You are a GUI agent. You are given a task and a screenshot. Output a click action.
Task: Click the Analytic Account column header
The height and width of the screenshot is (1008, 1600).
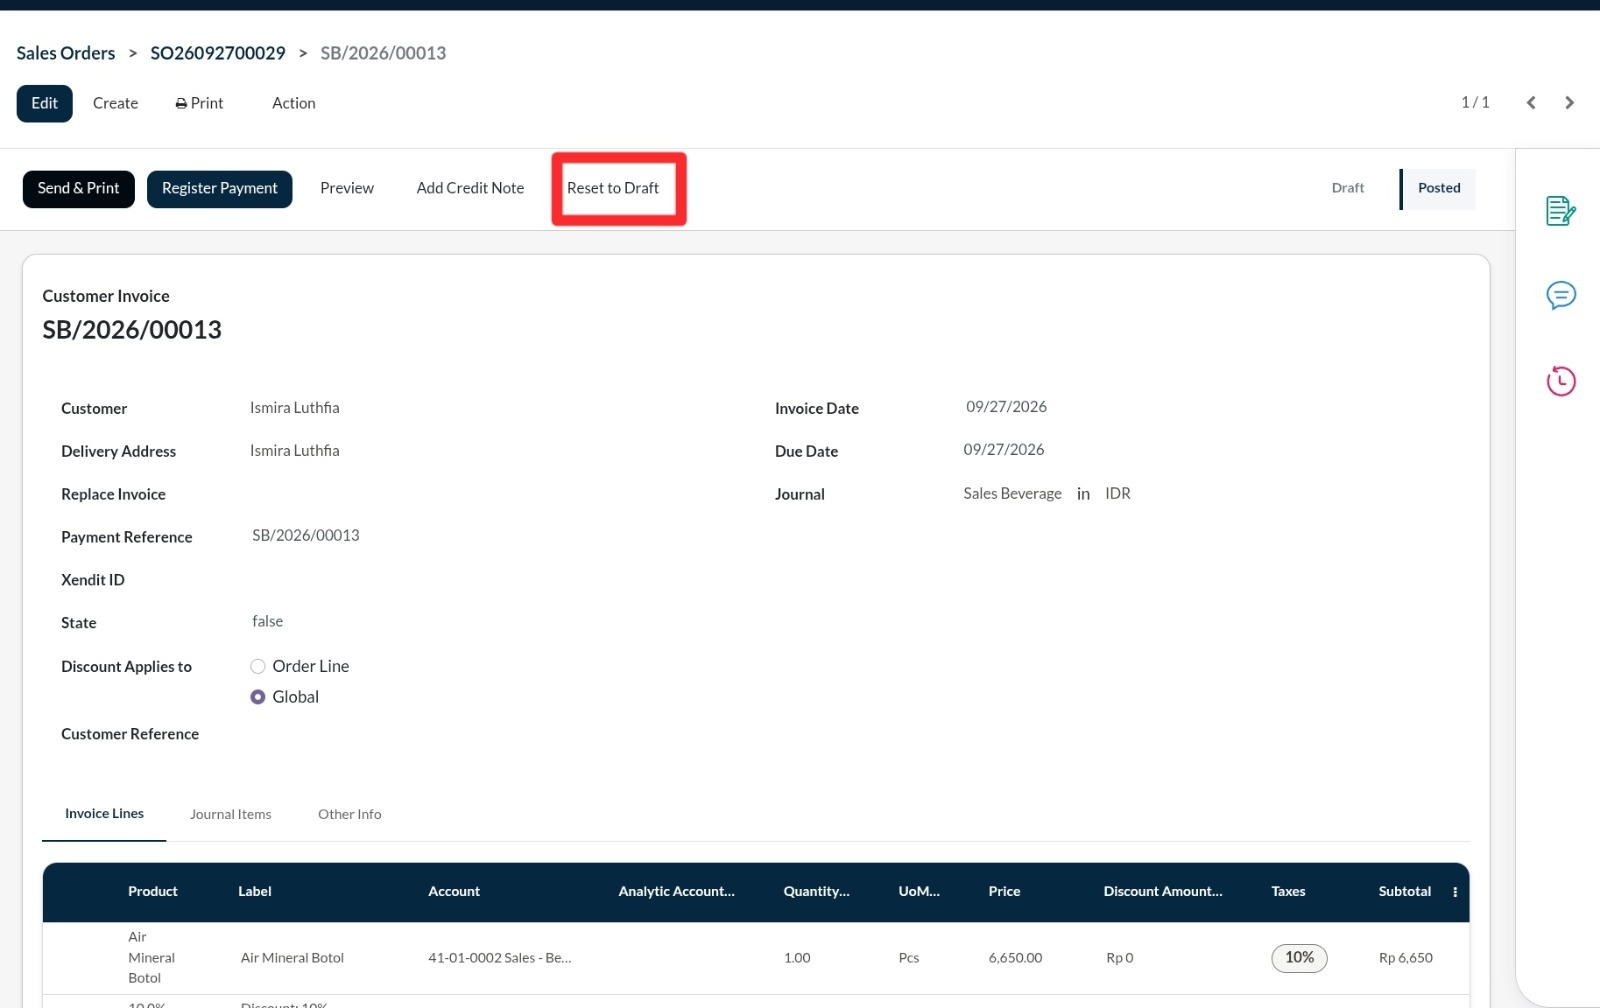(677, 892)
